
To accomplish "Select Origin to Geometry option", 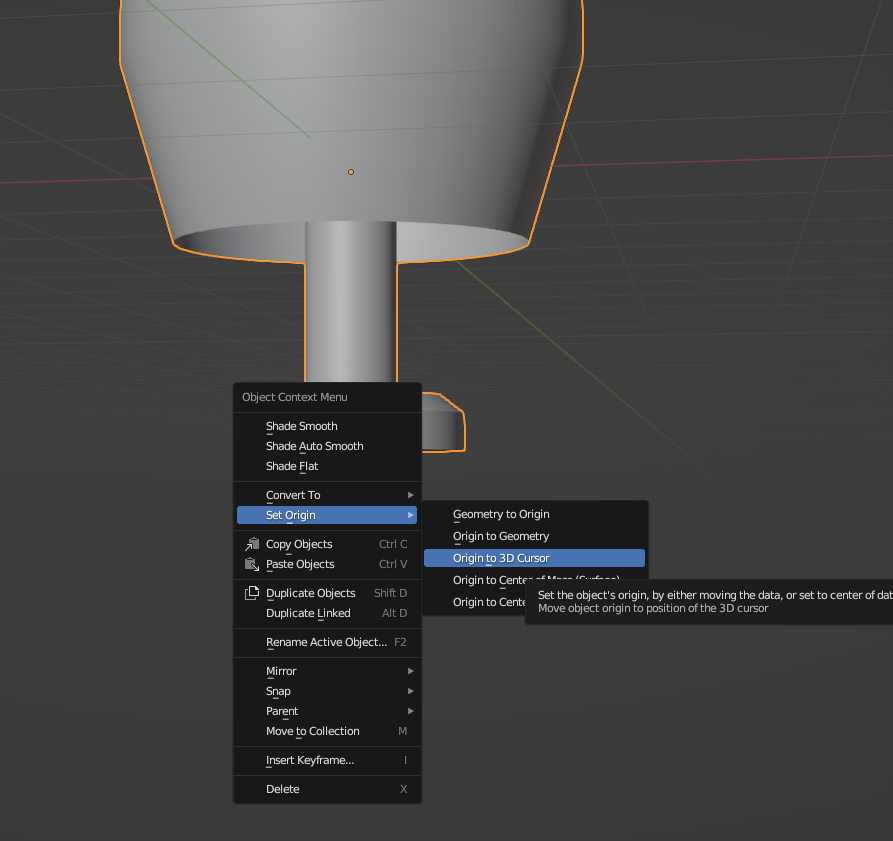I will click(534, 536).
